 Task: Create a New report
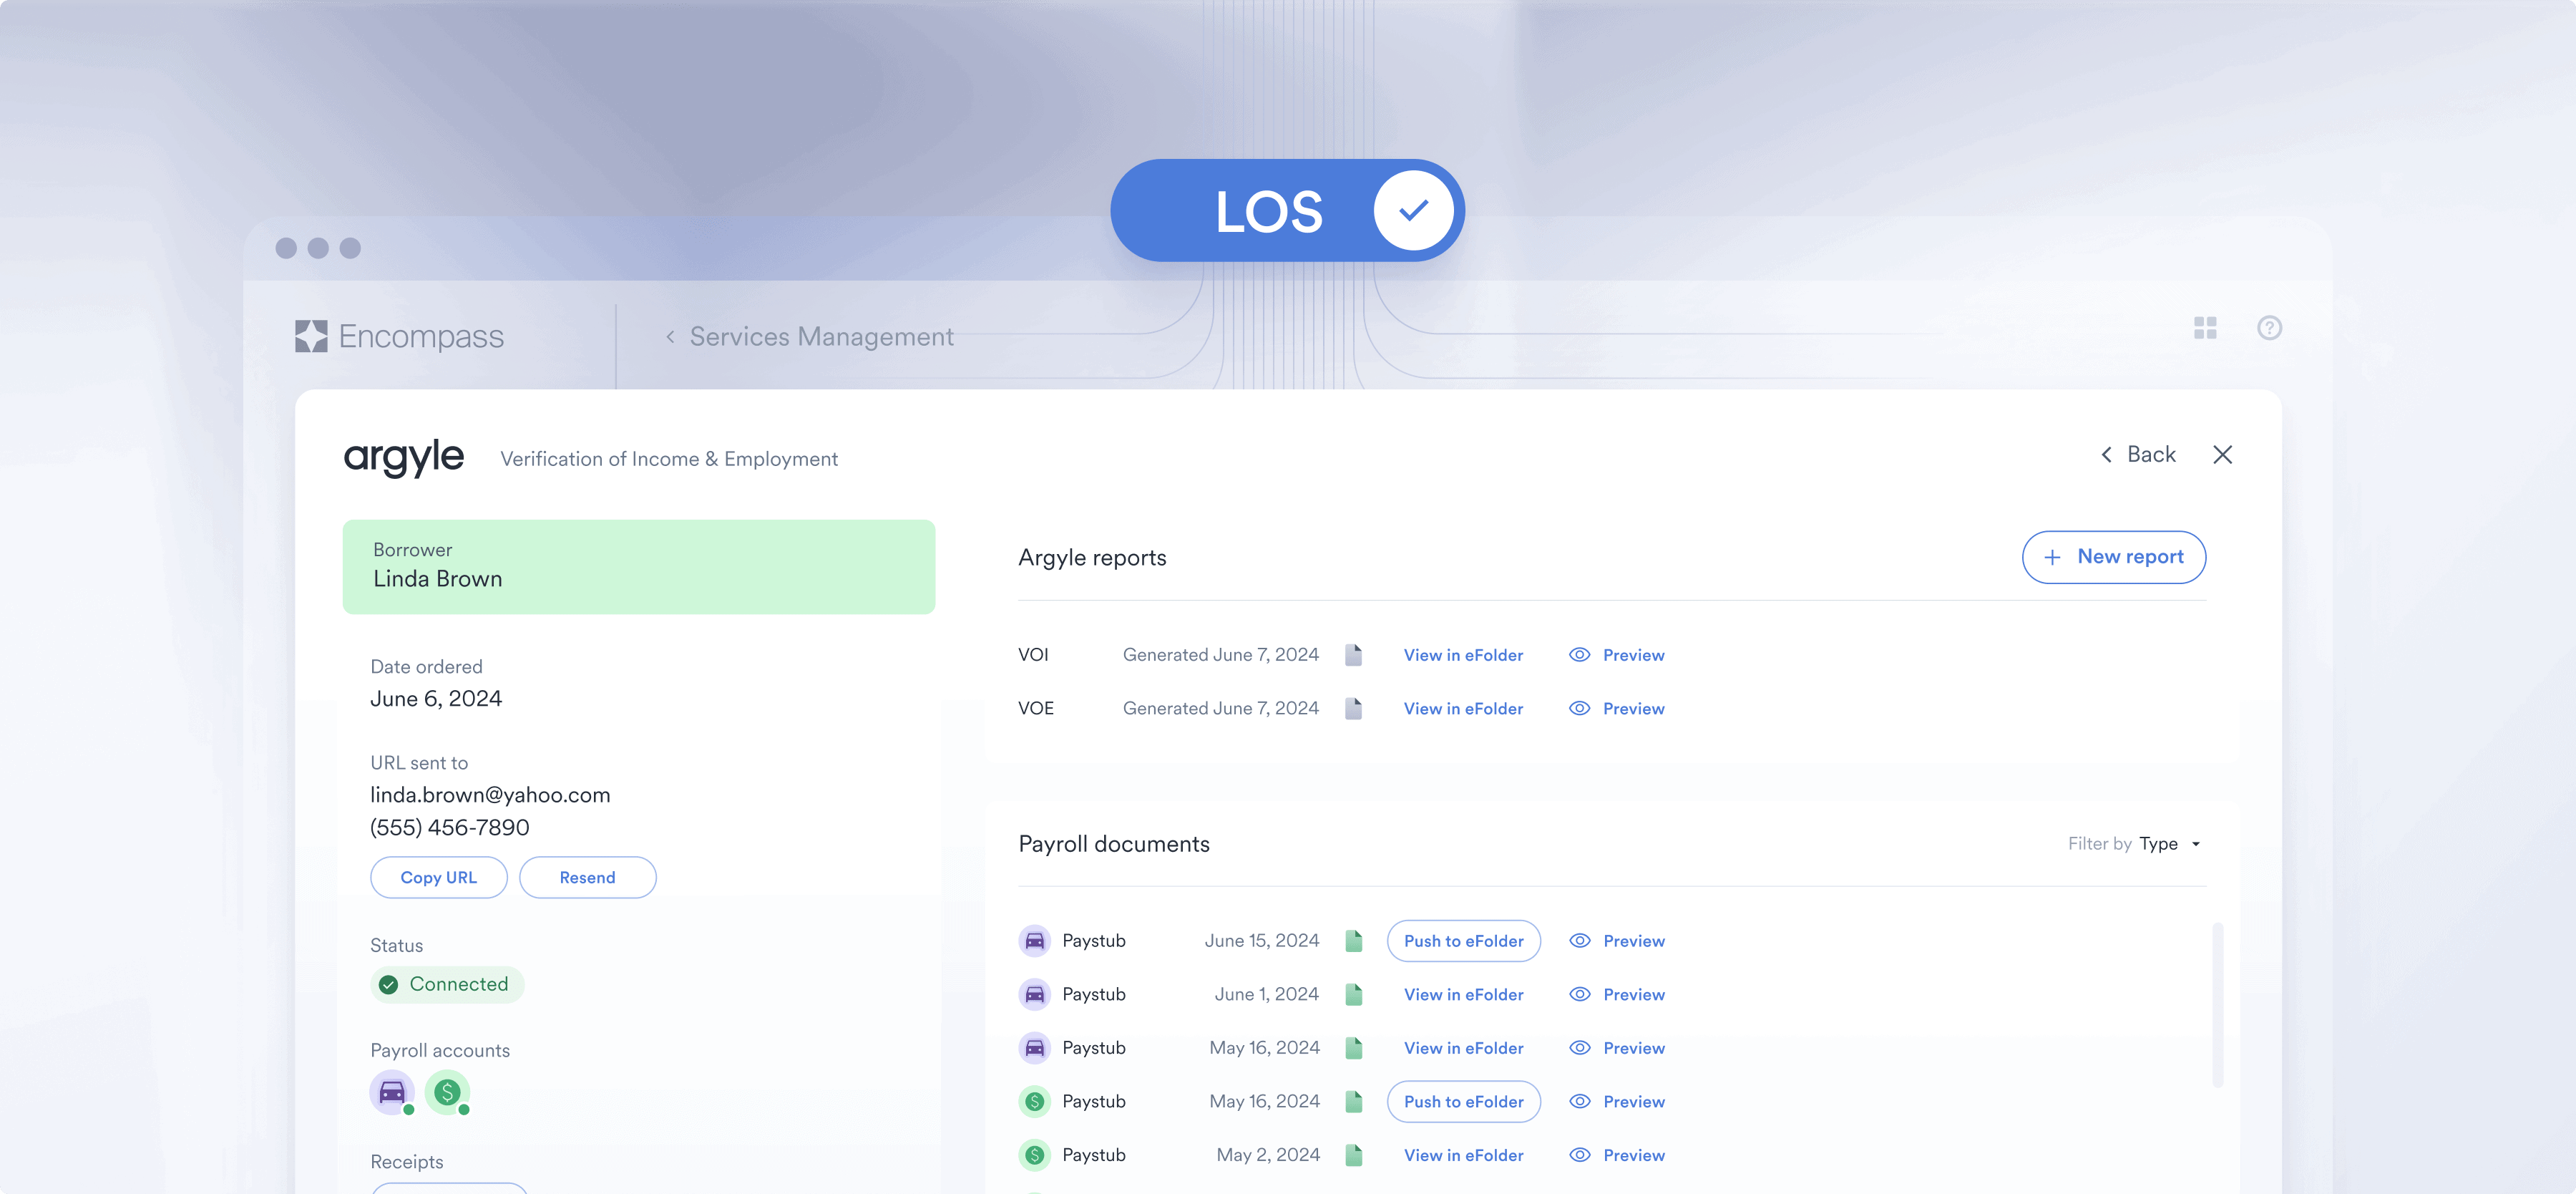tap(2113, 557)
